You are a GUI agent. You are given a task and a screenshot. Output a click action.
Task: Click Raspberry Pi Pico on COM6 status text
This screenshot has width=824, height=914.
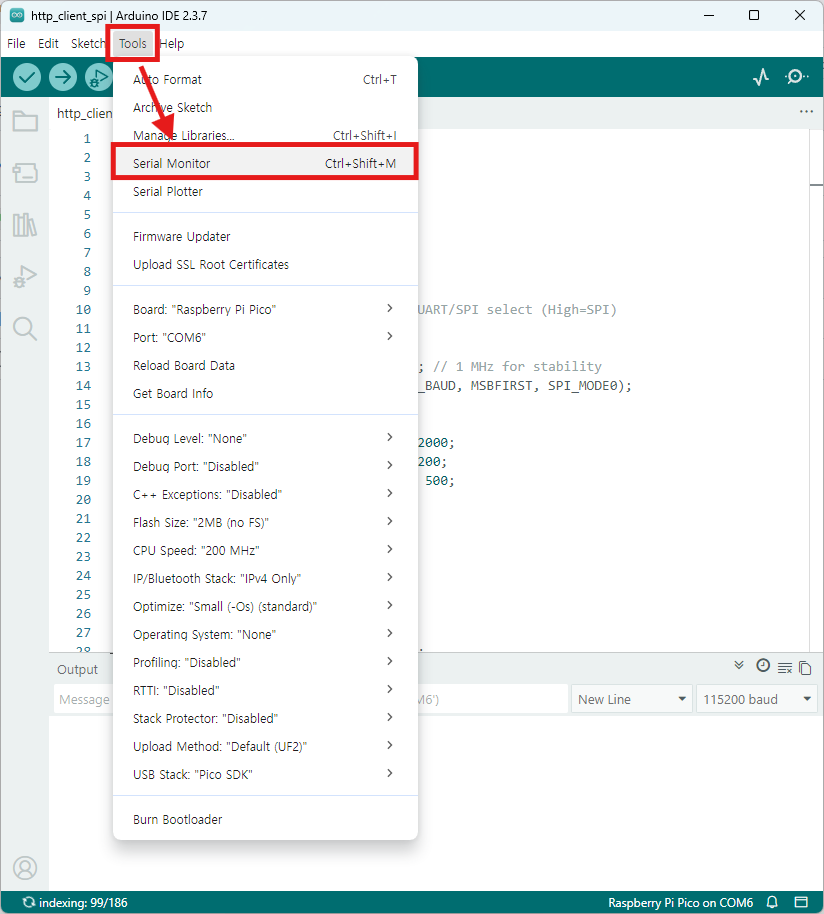coord(680,902)
